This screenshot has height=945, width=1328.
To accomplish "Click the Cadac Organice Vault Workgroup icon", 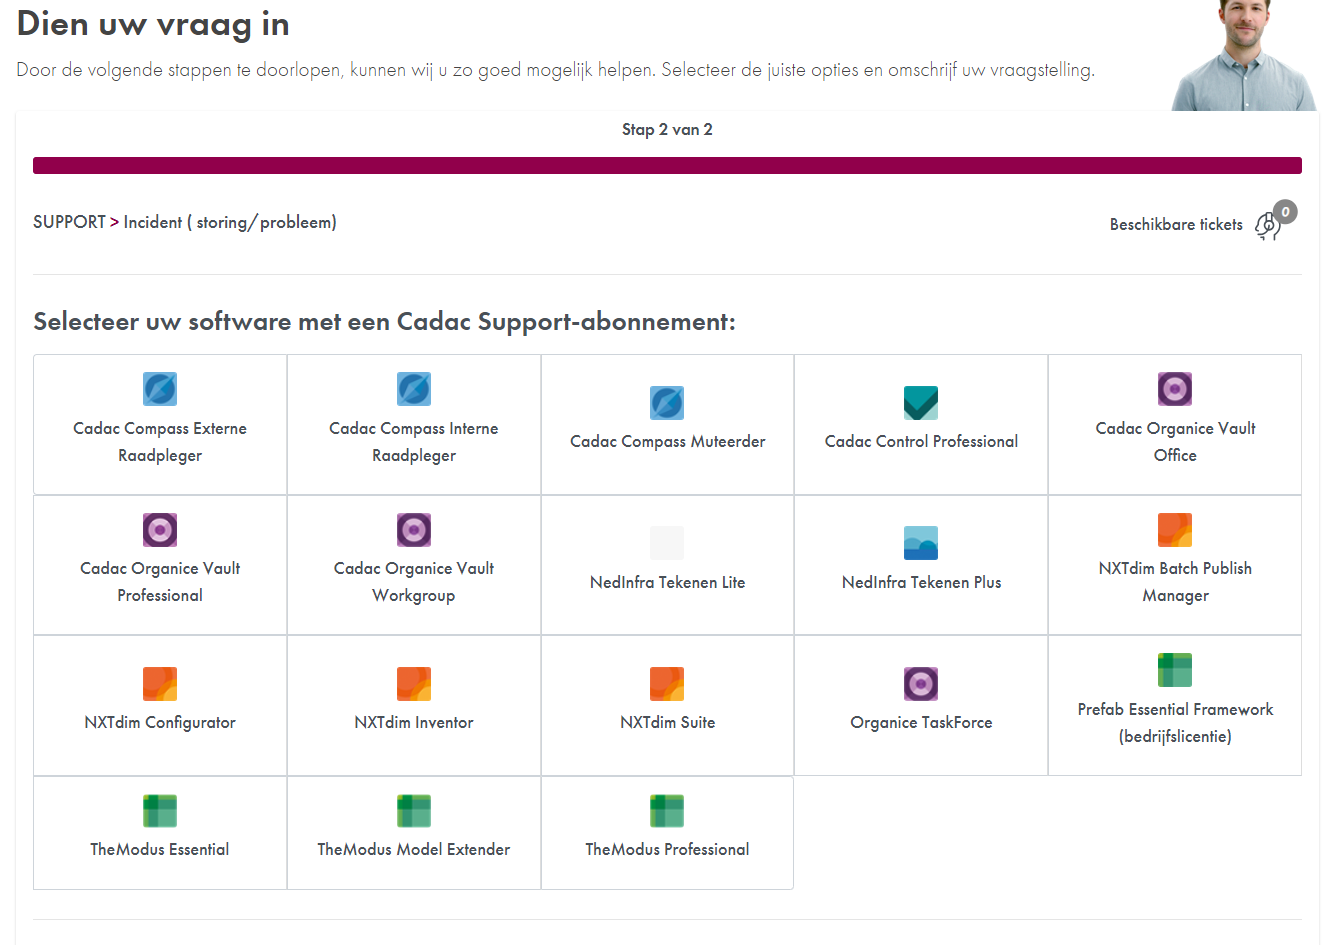I will 414,530.
